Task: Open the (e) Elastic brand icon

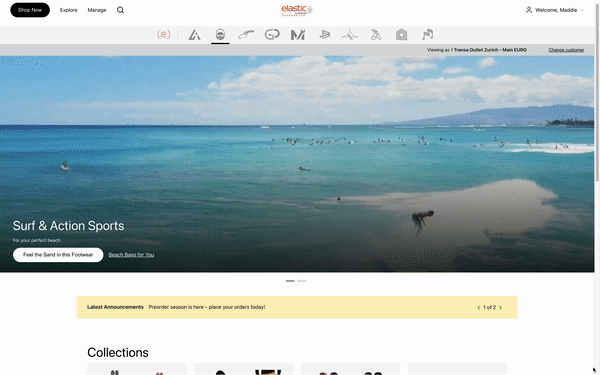Action: click(x=163, y=34)
